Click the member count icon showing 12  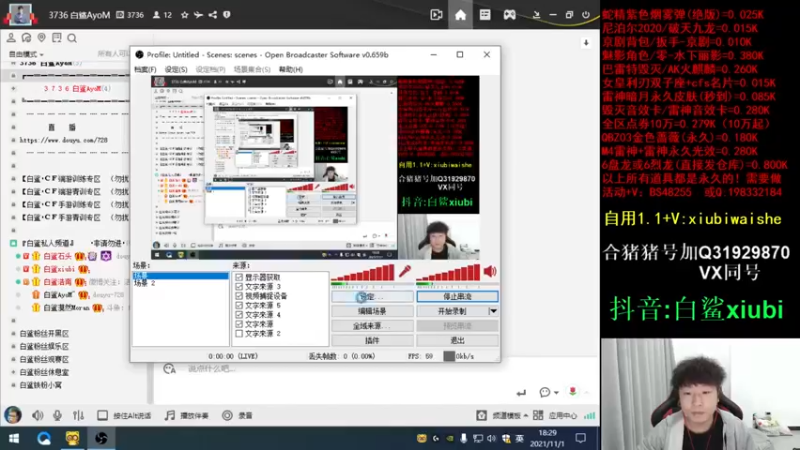(156, 15)
